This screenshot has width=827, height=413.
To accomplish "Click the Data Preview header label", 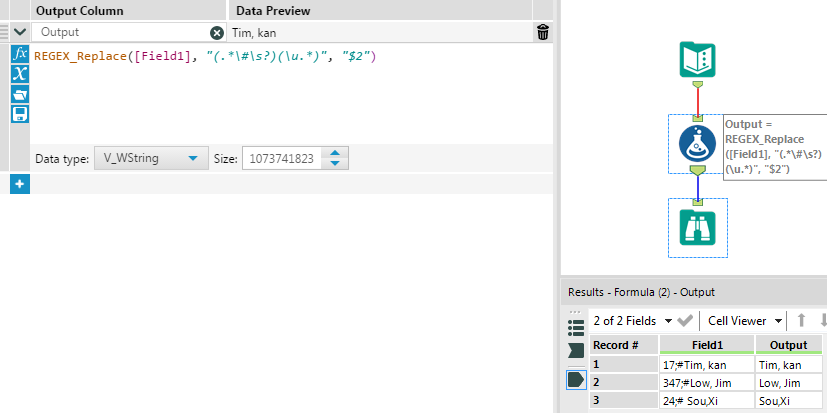I will (273, 11).
